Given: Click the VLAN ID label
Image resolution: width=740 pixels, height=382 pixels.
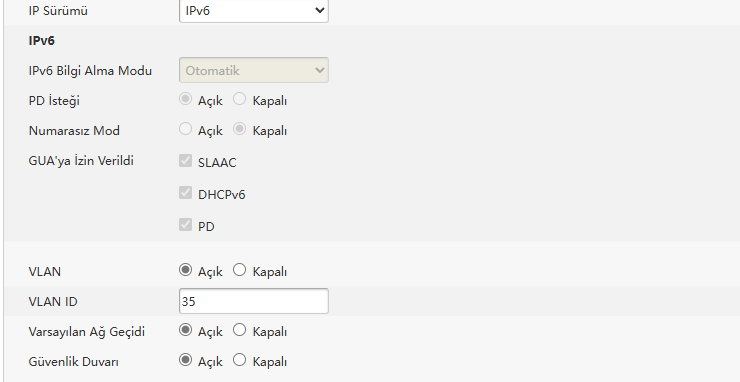Looking at the screenshot, I should point(53,302).
